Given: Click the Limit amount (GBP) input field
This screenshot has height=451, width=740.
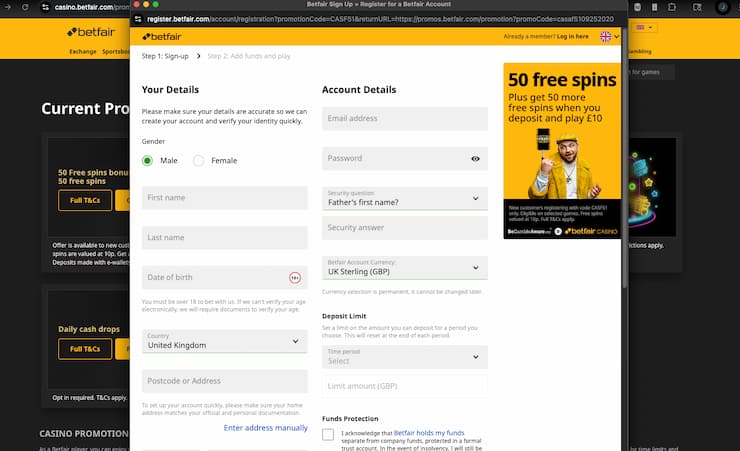Looking at the screenshot, I should tap(405, 386).
